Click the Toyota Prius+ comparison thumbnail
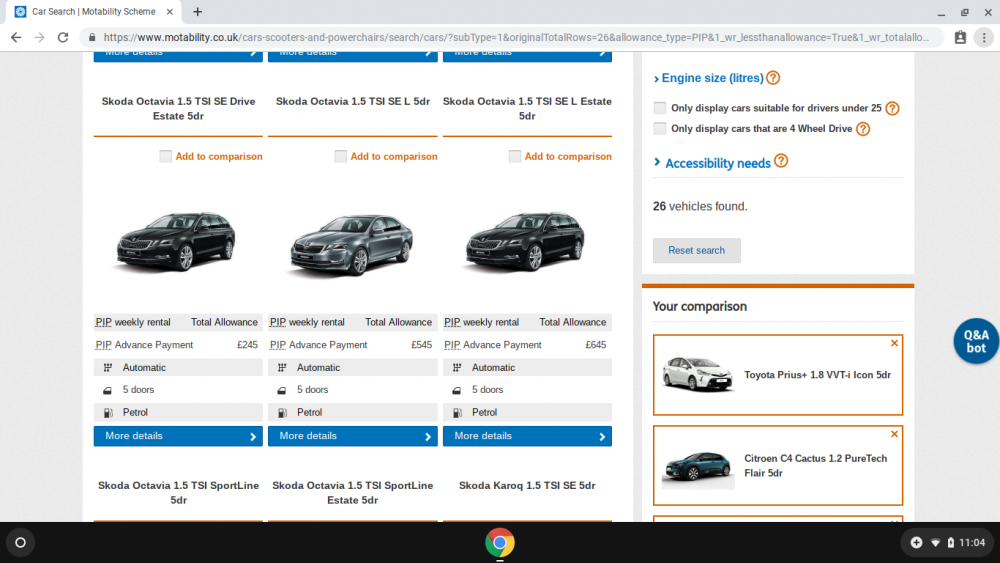 pos(697,374)
